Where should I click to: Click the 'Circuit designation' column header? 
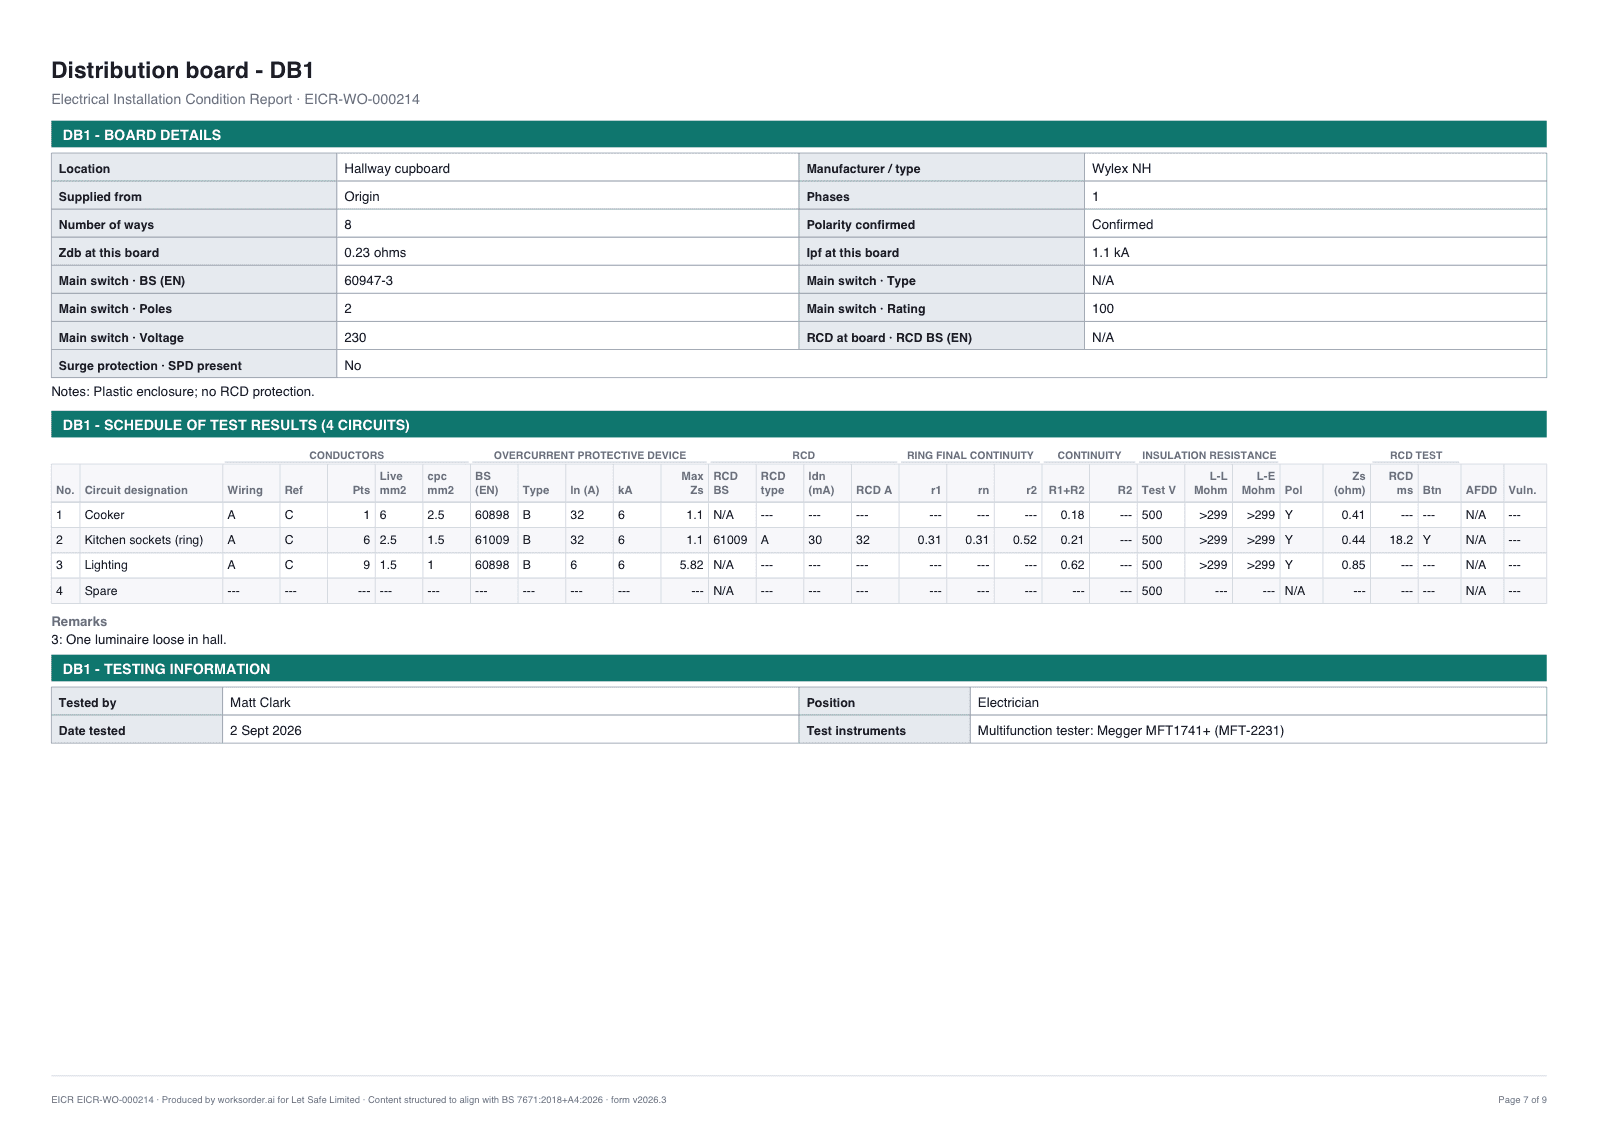[136, 490]
